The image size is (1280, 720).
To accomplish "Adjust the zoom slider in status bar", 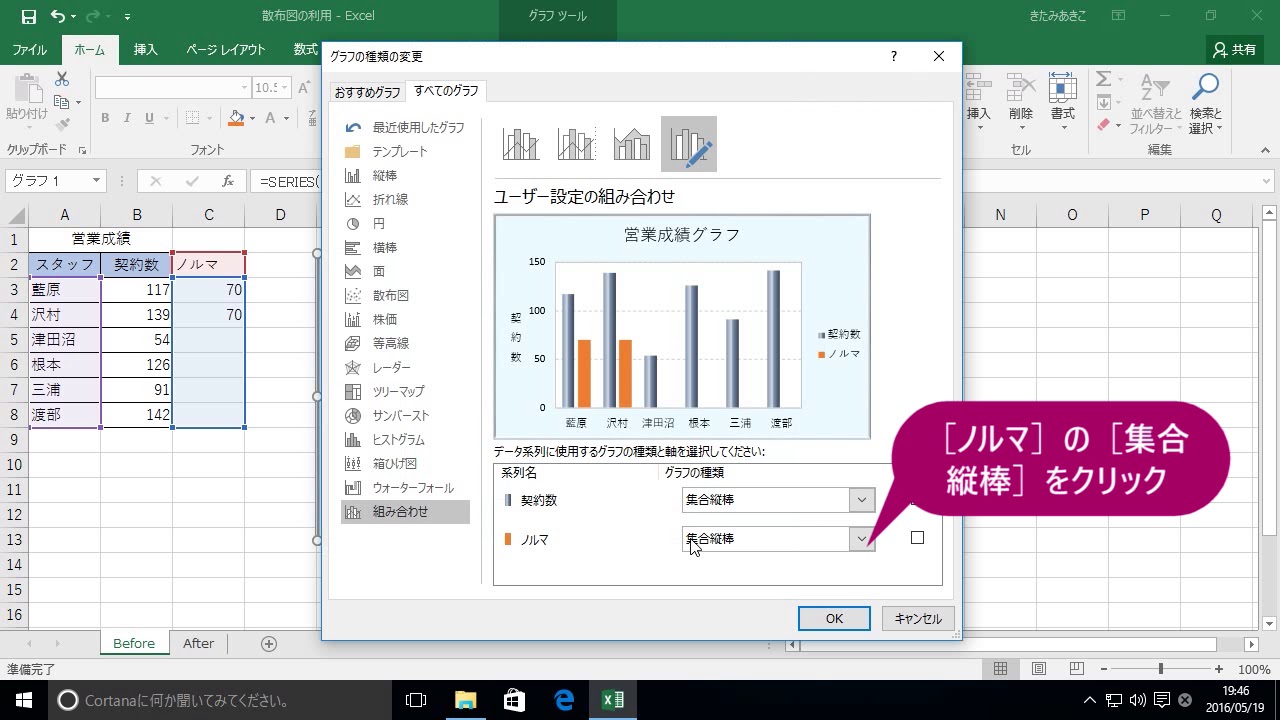I will (x=1161, y=669).
